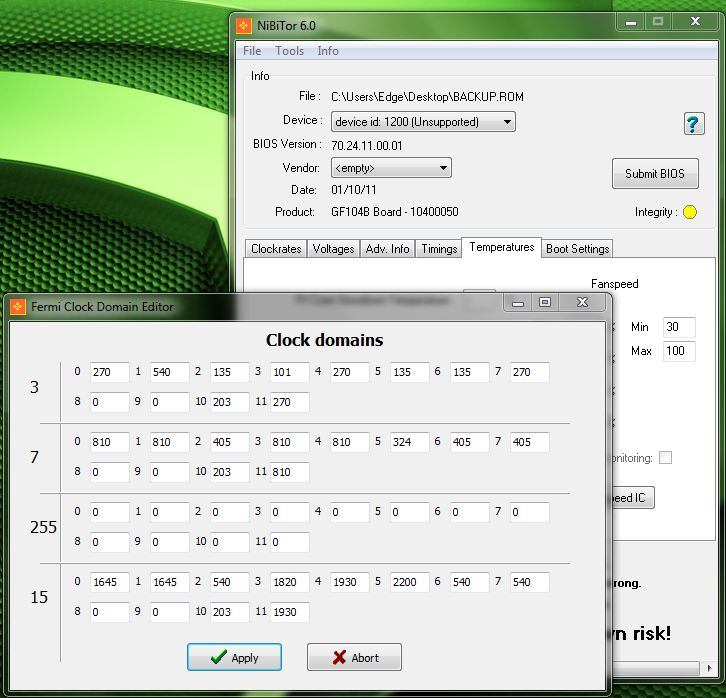Open the Tools menu
726x698 pixels.
(x=289, y=51)
